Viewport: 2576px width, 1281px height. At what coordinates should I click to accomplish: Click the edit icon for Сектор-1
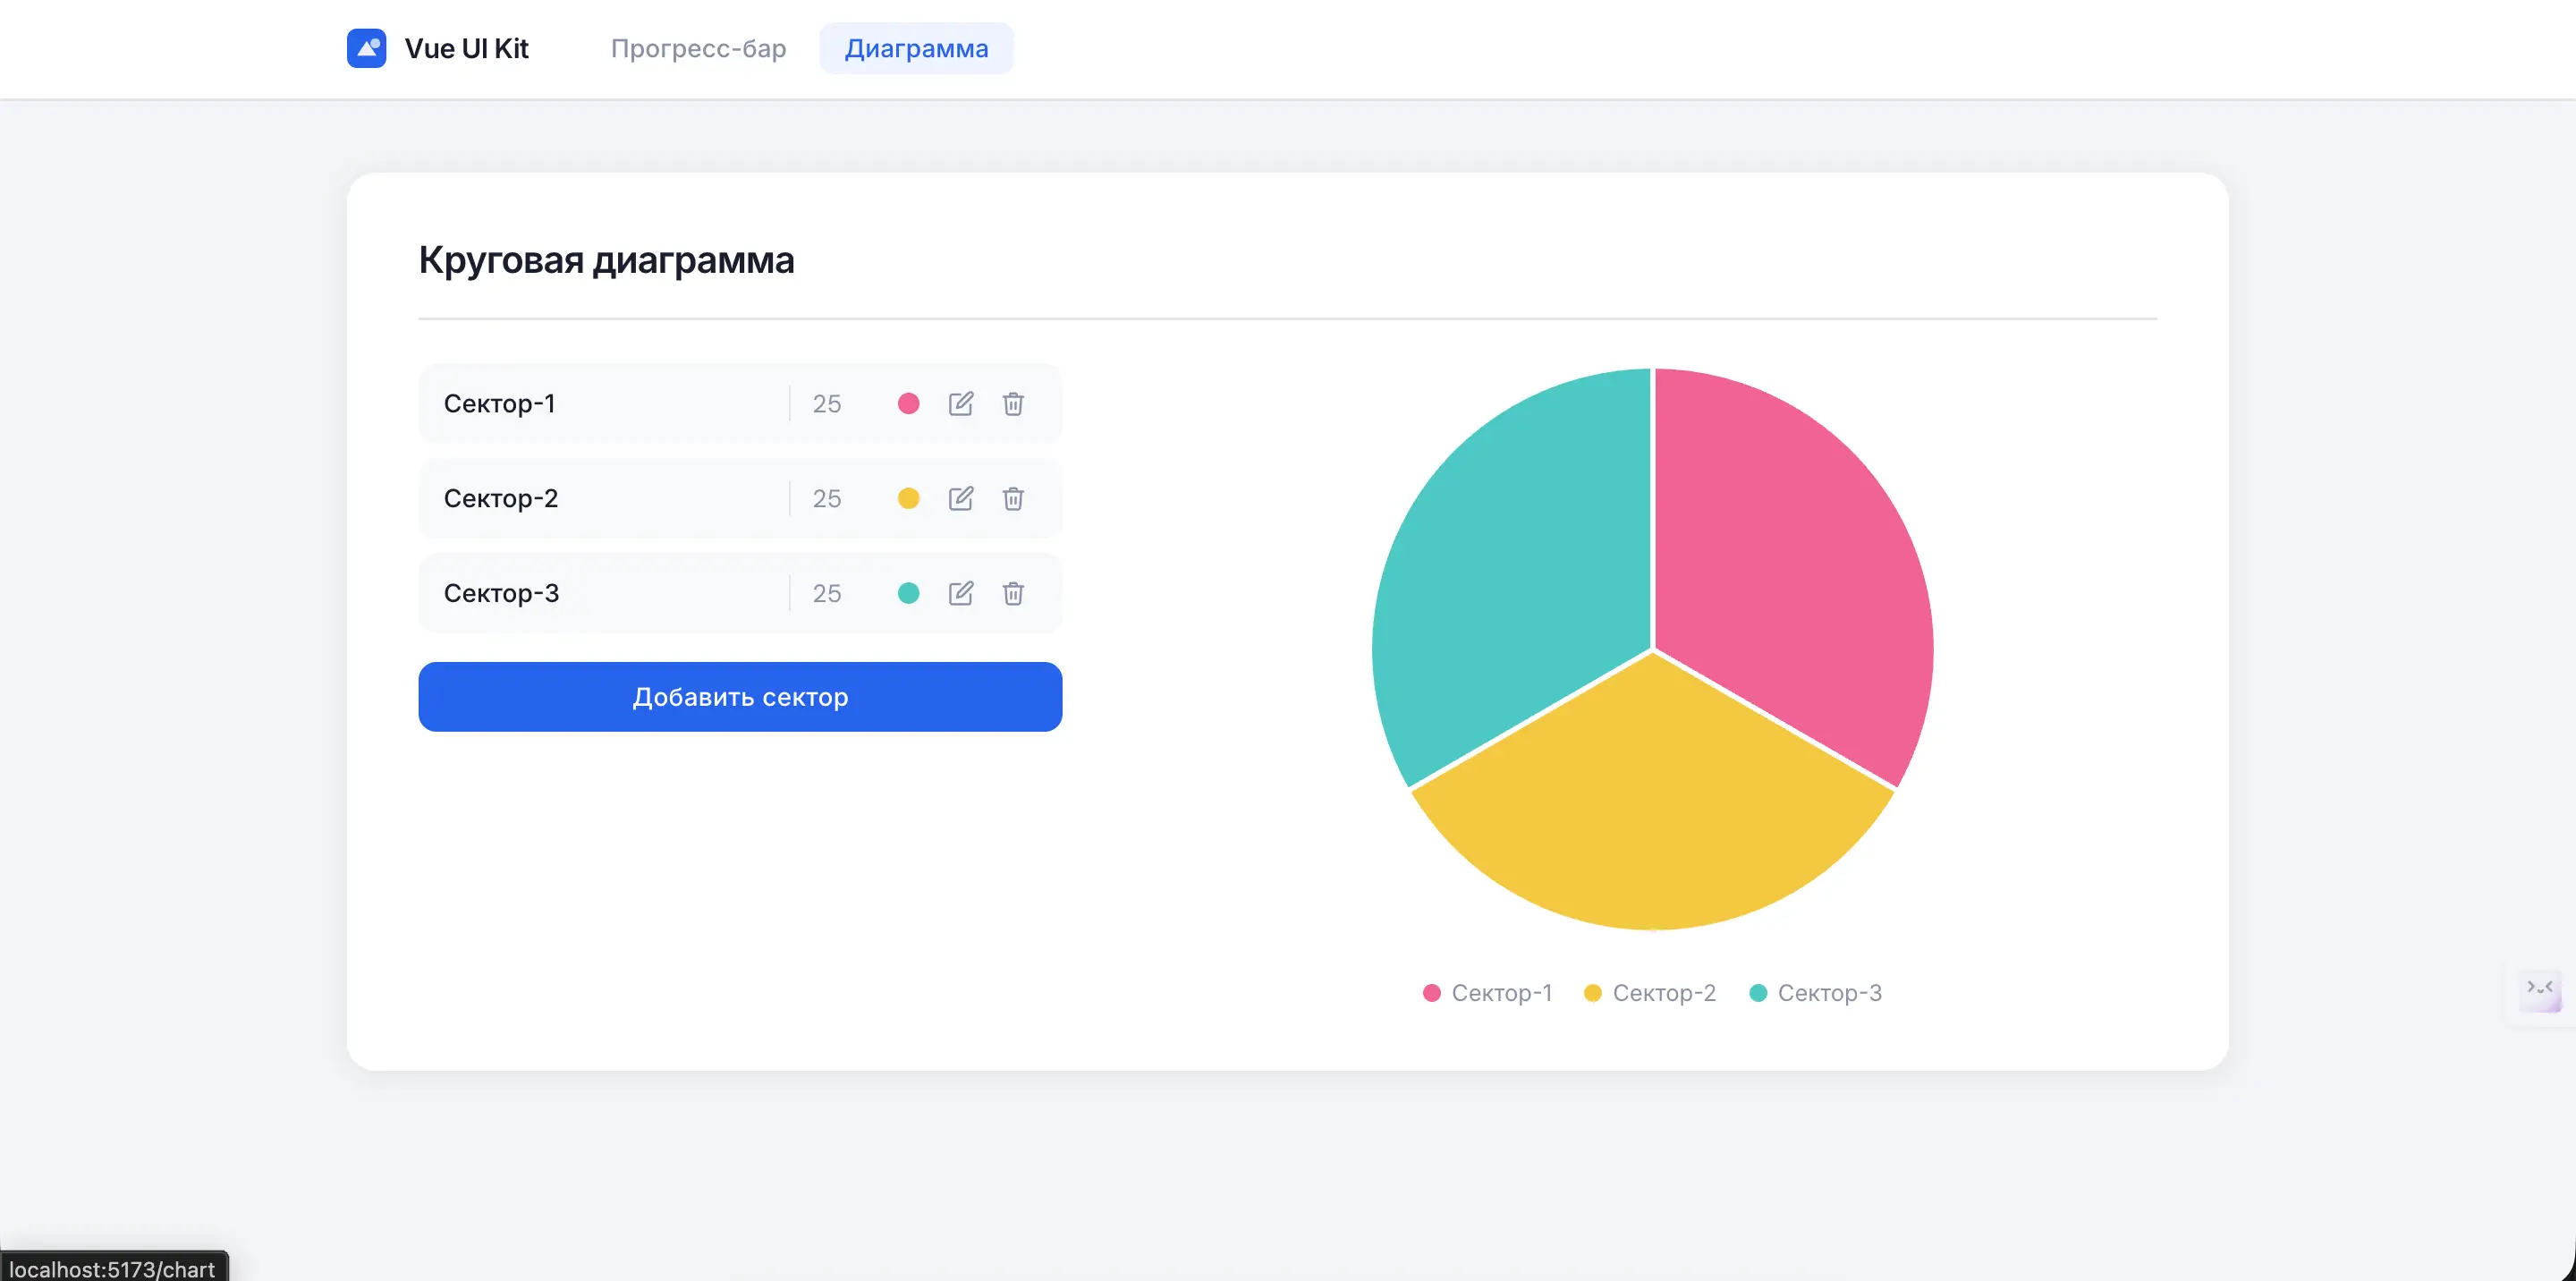[x=961, y=404]
